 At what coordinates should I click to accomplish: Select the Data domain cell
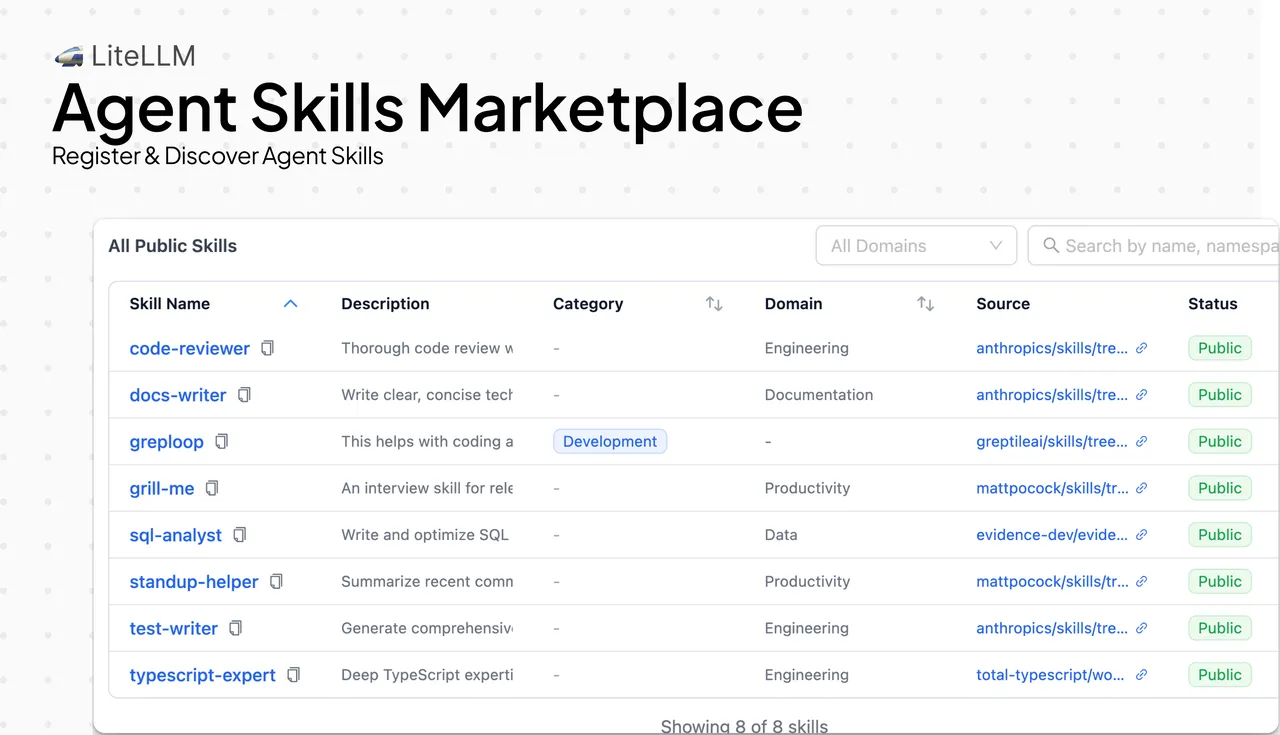781,535
